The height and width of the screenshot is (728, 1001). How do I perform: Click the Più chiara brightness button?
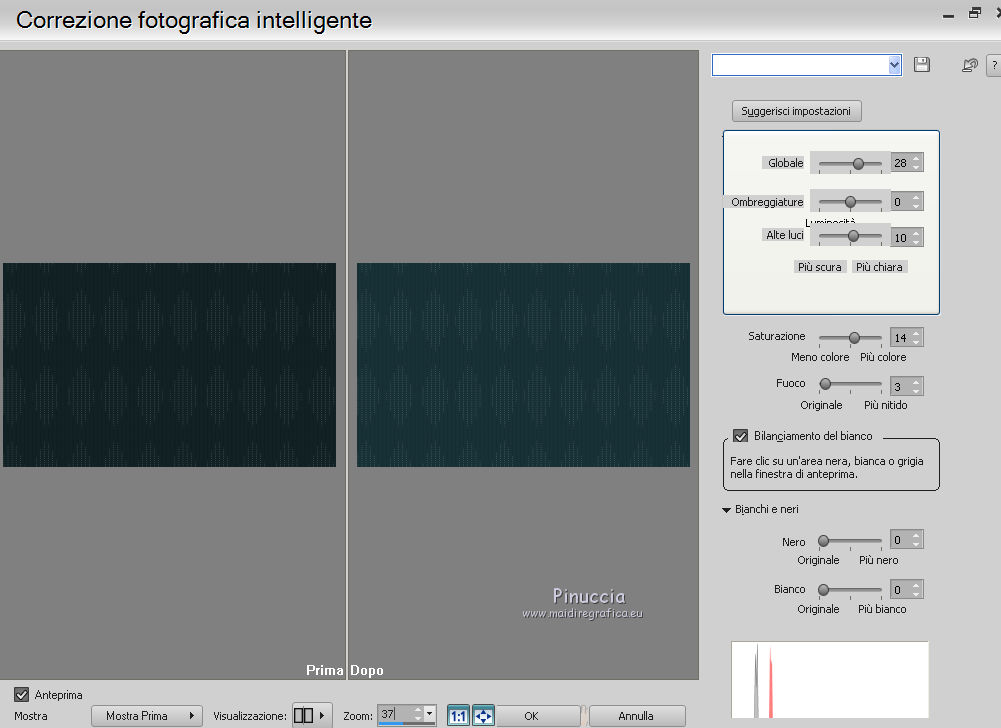pos(879,267)
